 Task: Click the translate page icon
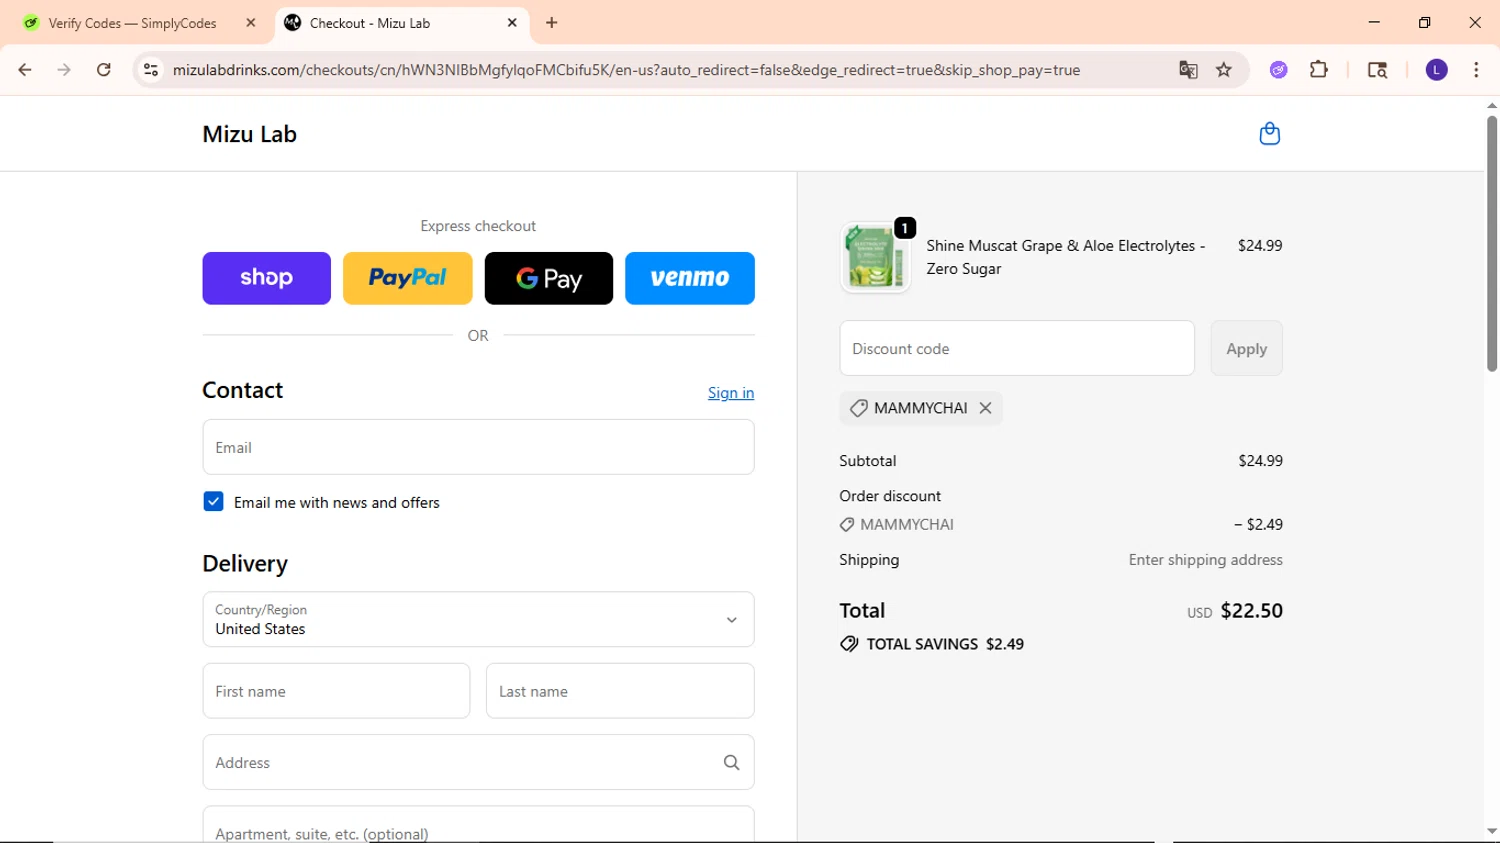tap(1188, 70)
